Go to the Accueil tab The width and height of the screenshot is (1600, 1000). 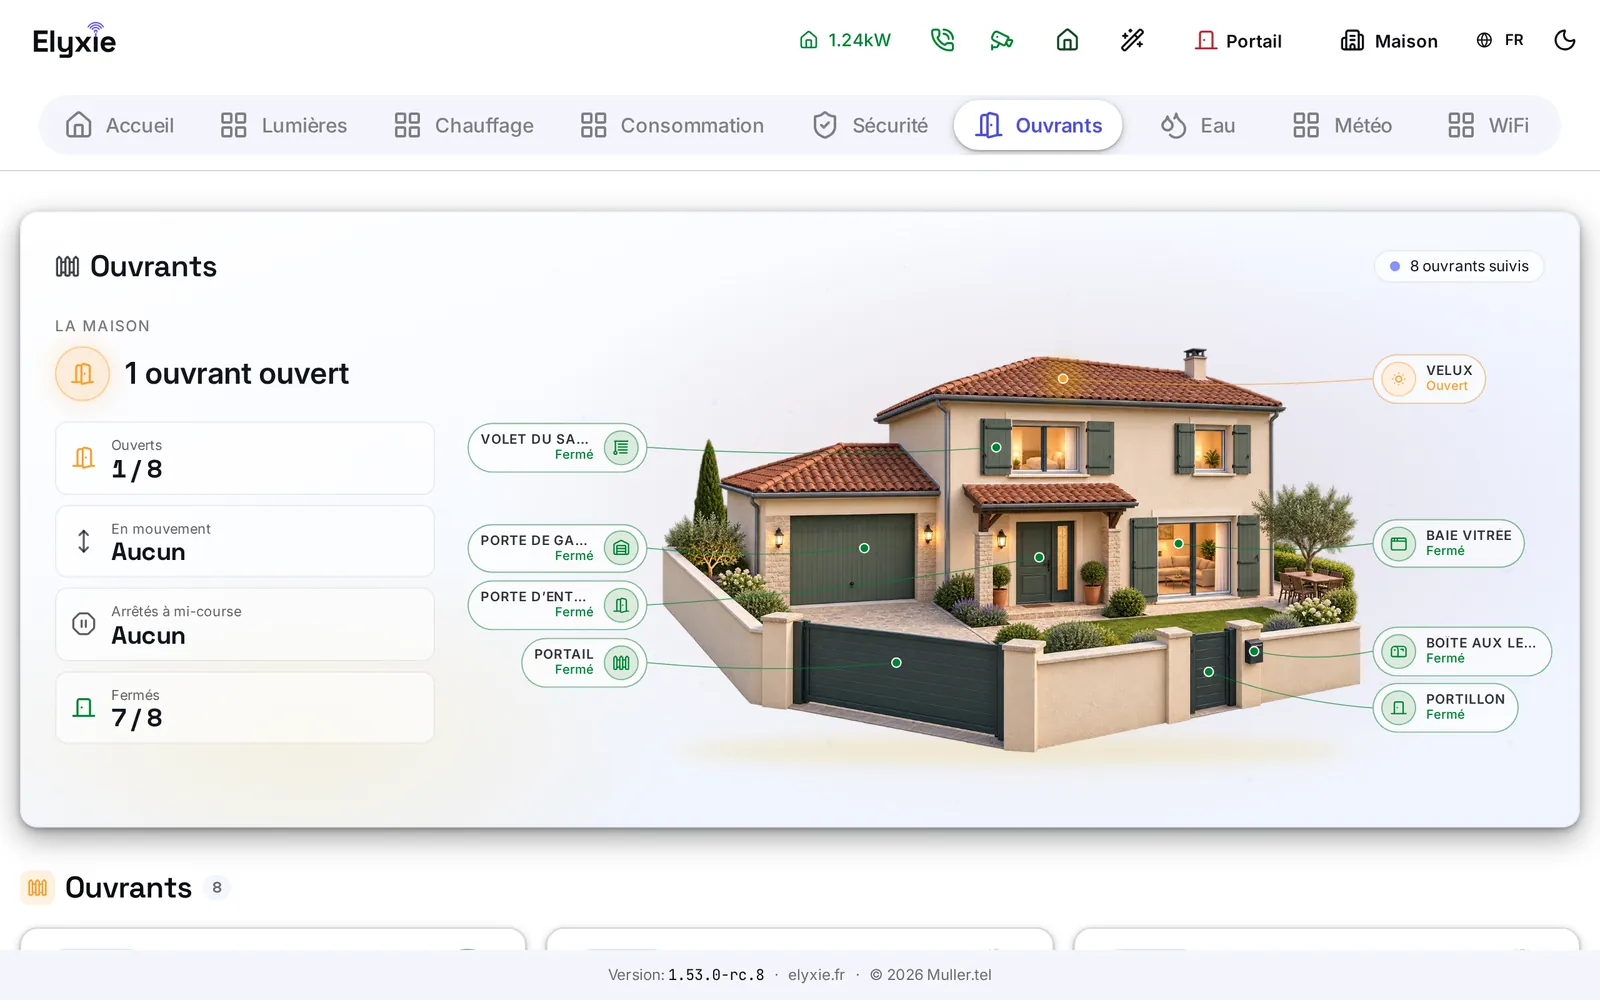(x=120, y=125)
